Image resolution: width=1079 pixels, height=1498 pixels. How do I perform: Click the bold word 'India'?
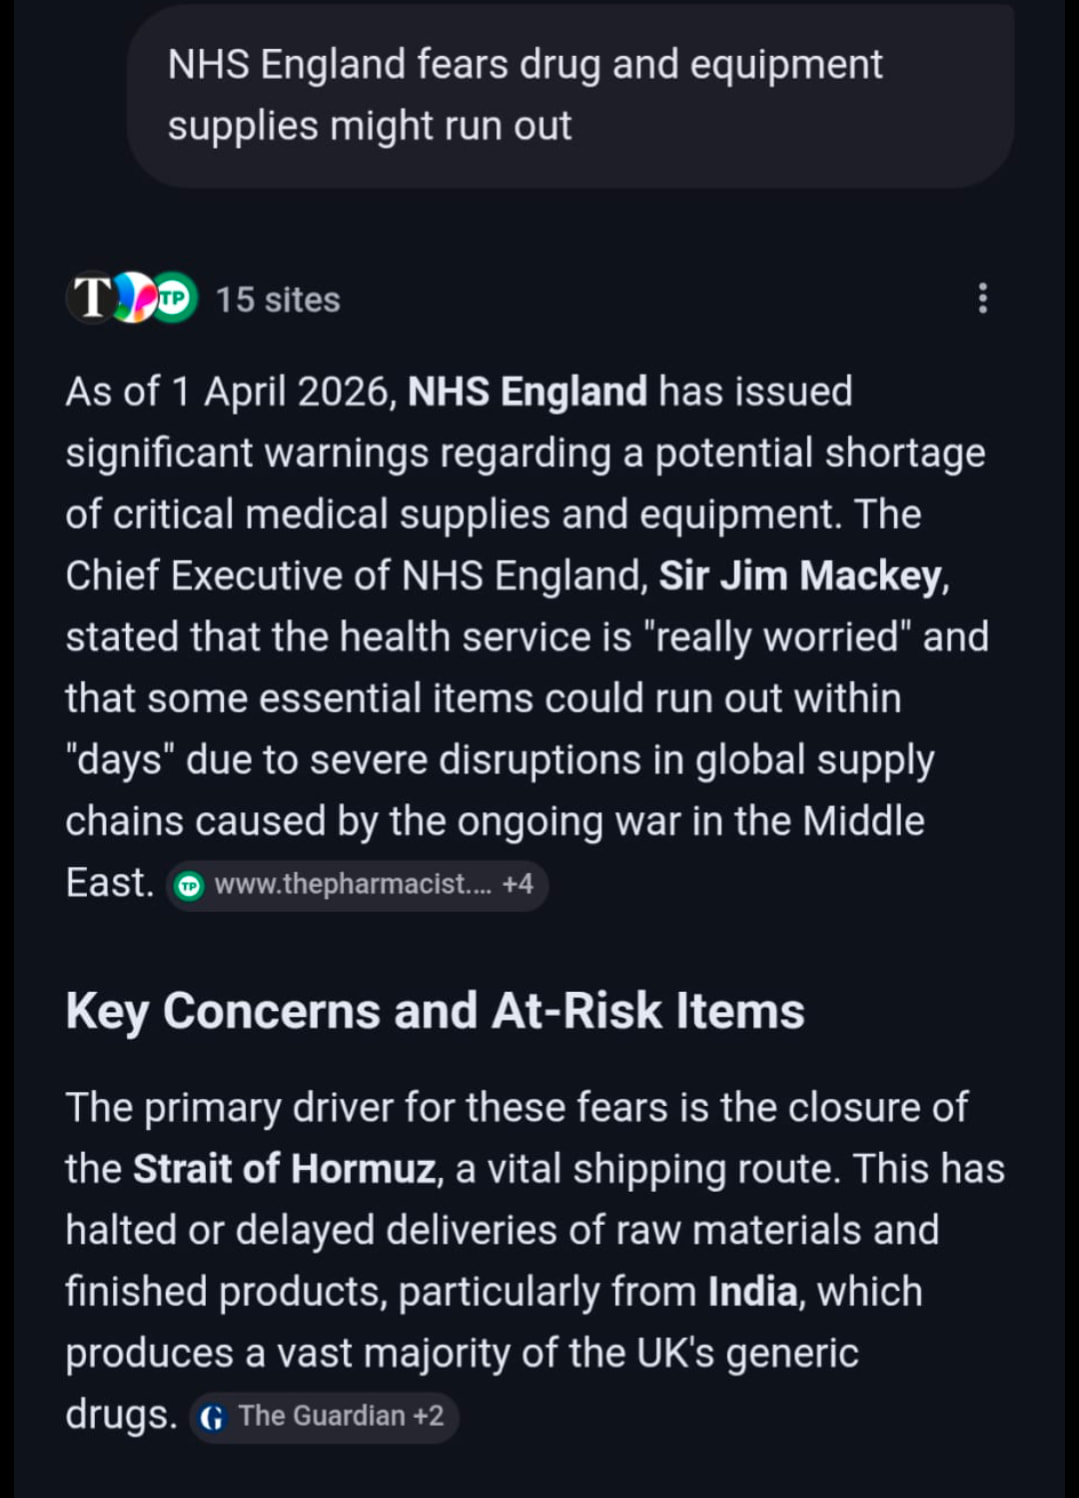pos(752,1292)
